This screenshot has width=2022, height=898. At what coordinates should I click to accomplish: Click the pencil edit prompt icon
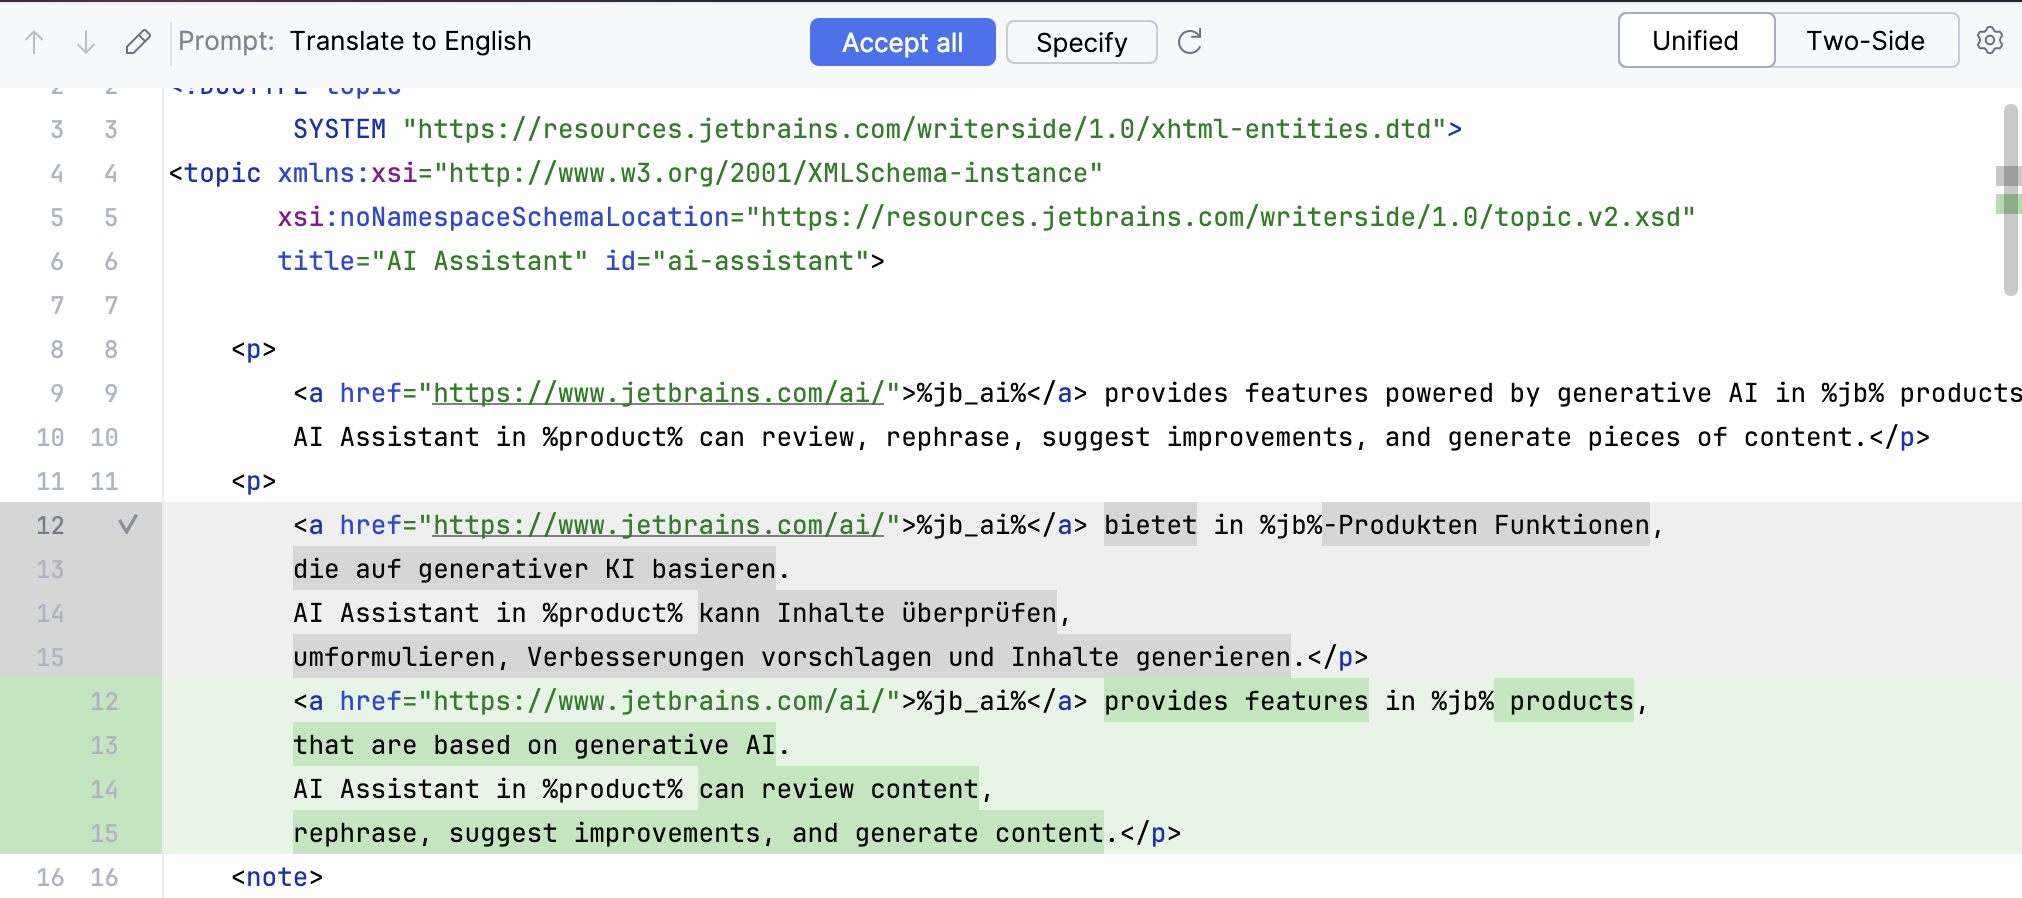tap(138, 42)
